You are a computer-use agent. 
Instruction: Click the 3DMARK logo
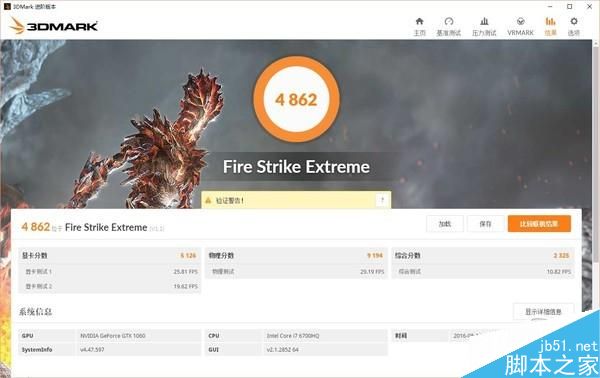click(54, 26)
